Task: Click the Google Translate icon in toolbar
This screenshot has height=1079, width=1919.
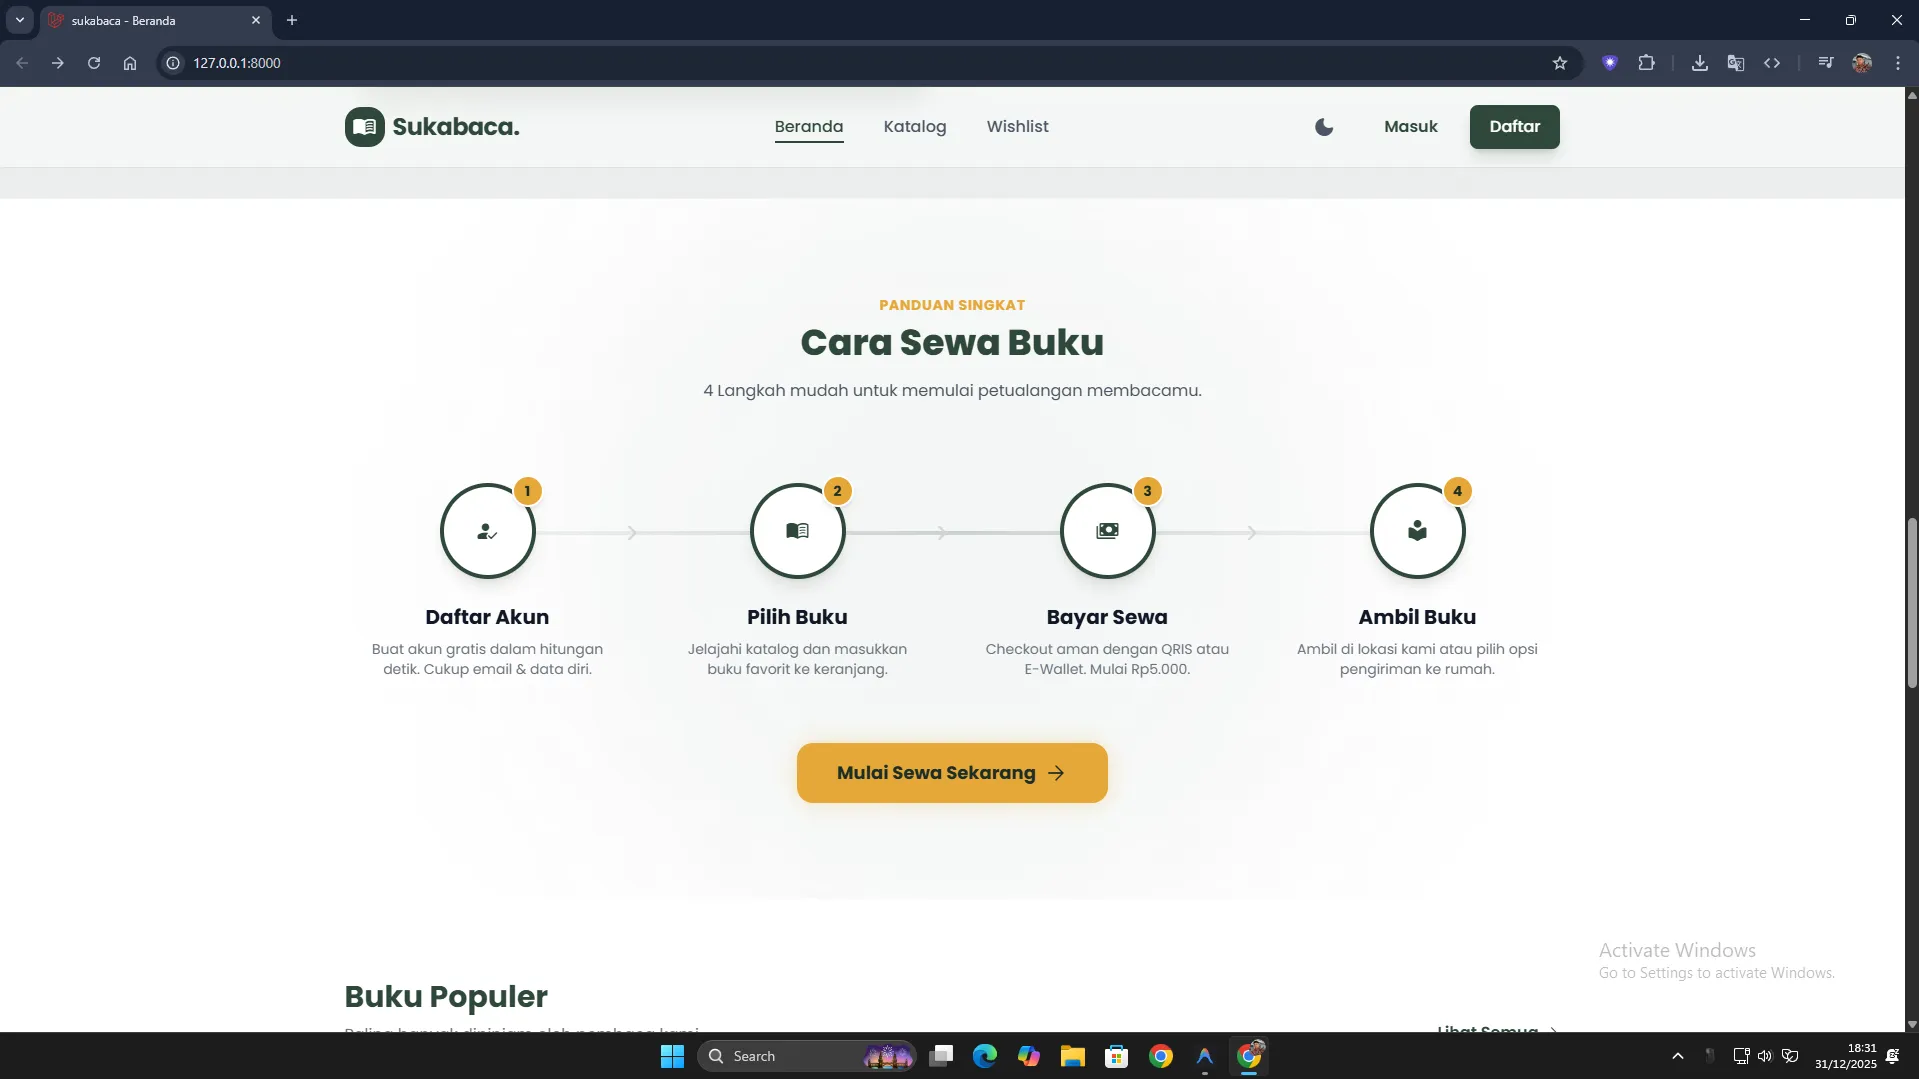Action: pyautogui.click(x=1735, y=63)
